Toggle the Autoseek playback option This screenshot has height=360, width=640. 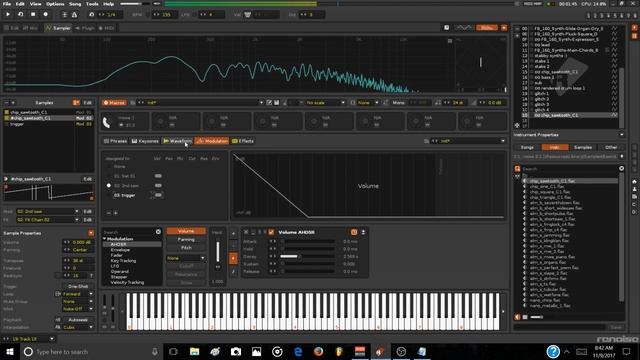pos(78,320)
